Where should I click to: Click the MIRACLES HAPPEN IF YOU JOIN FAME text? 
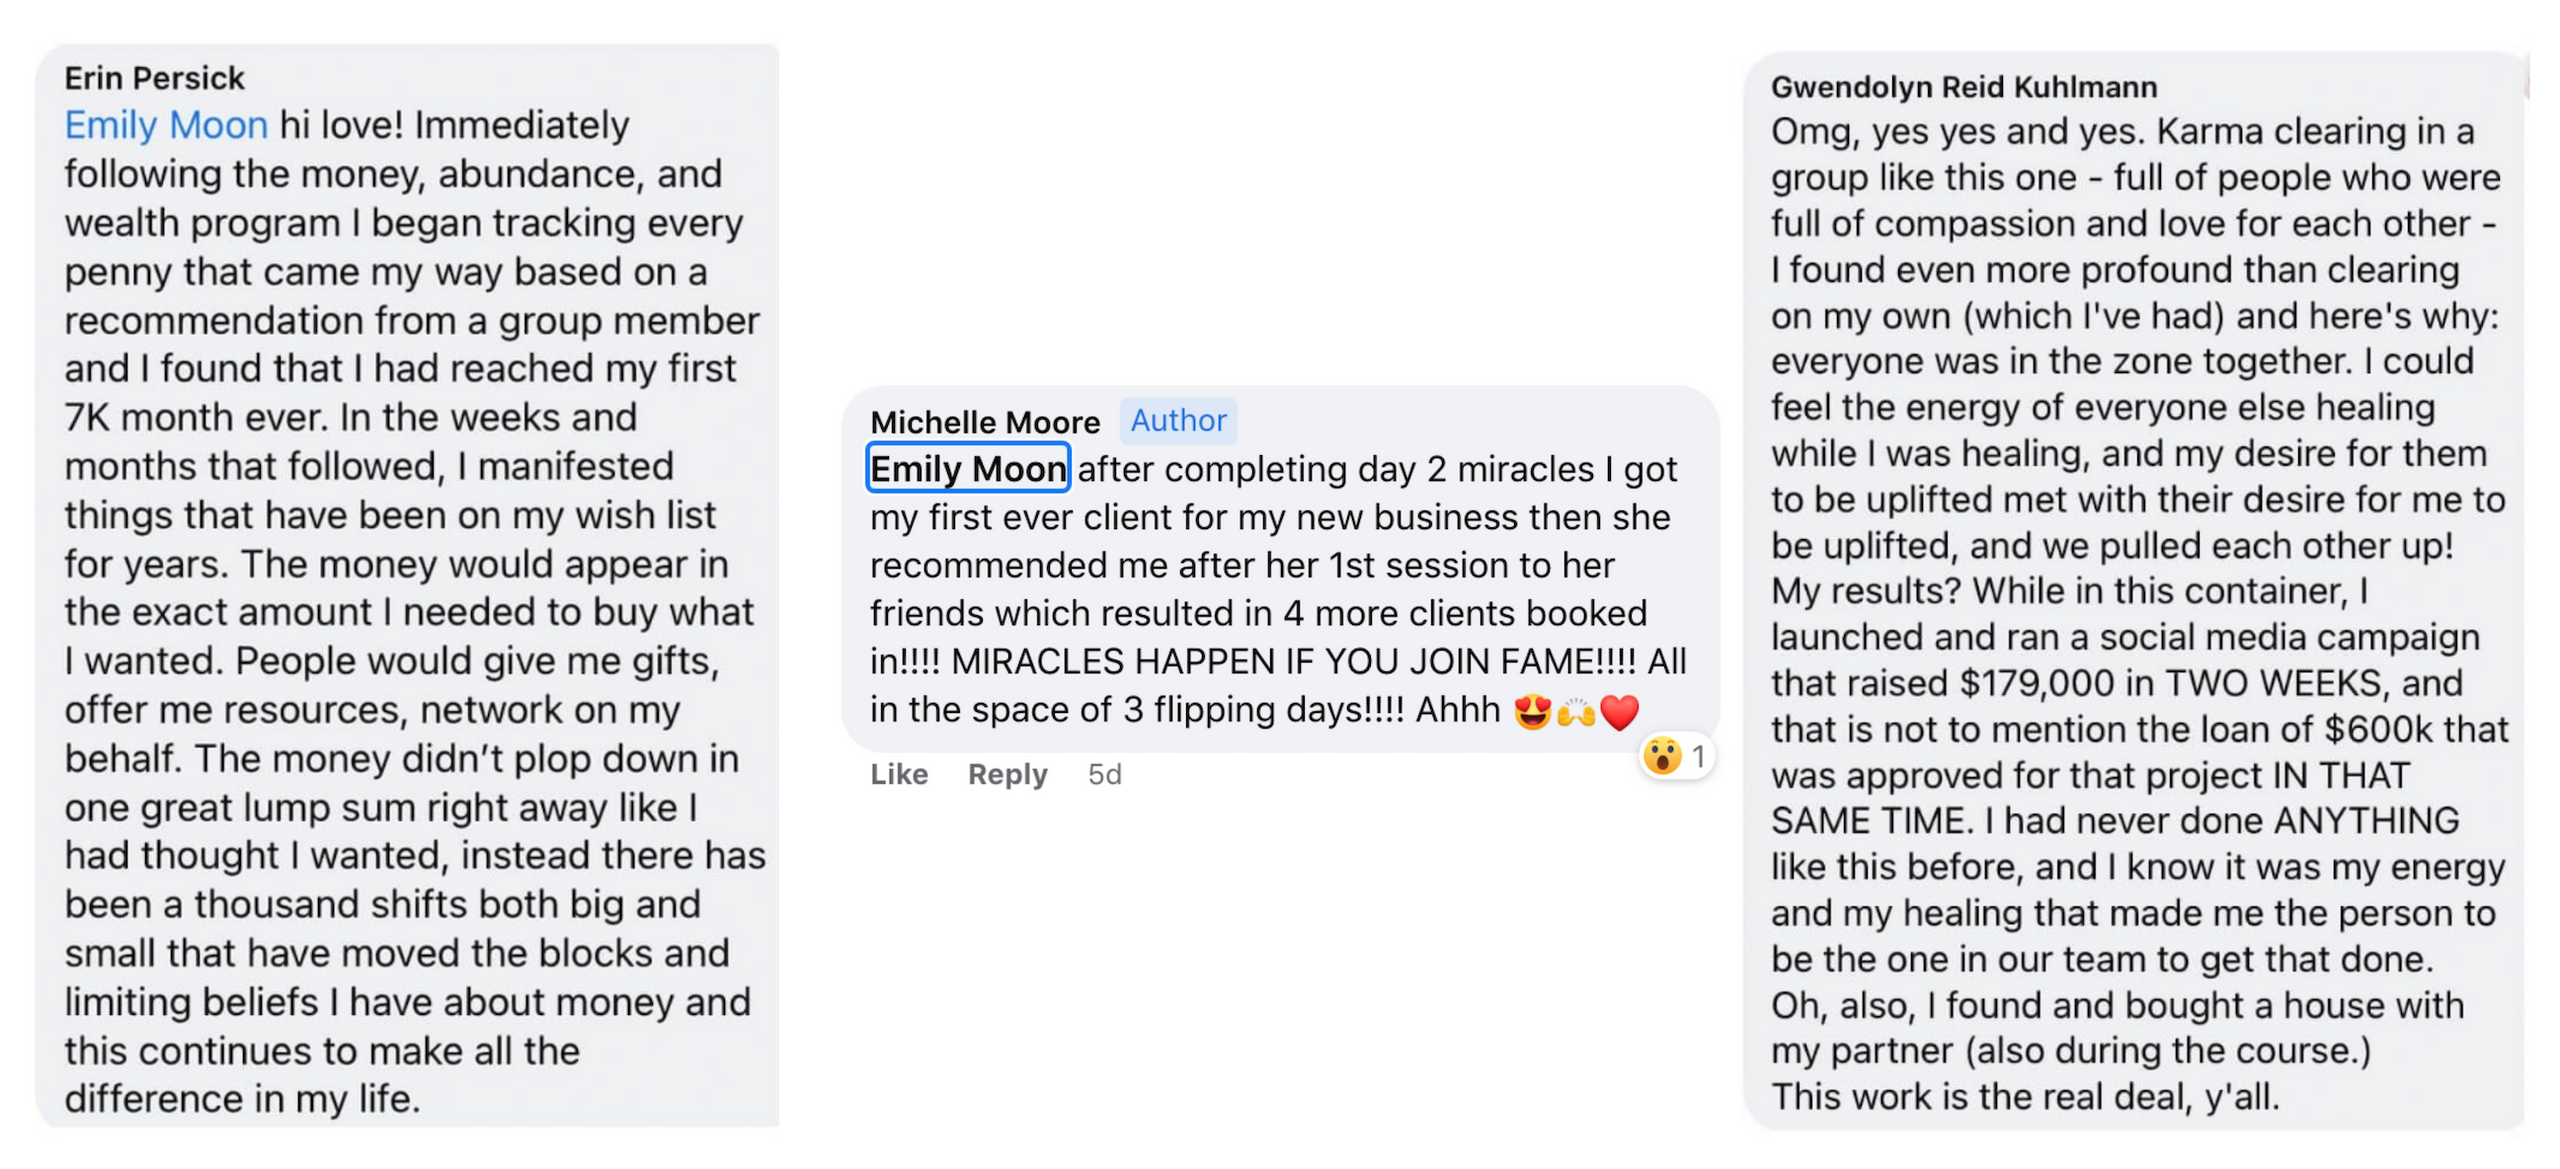pos(1290,661)
